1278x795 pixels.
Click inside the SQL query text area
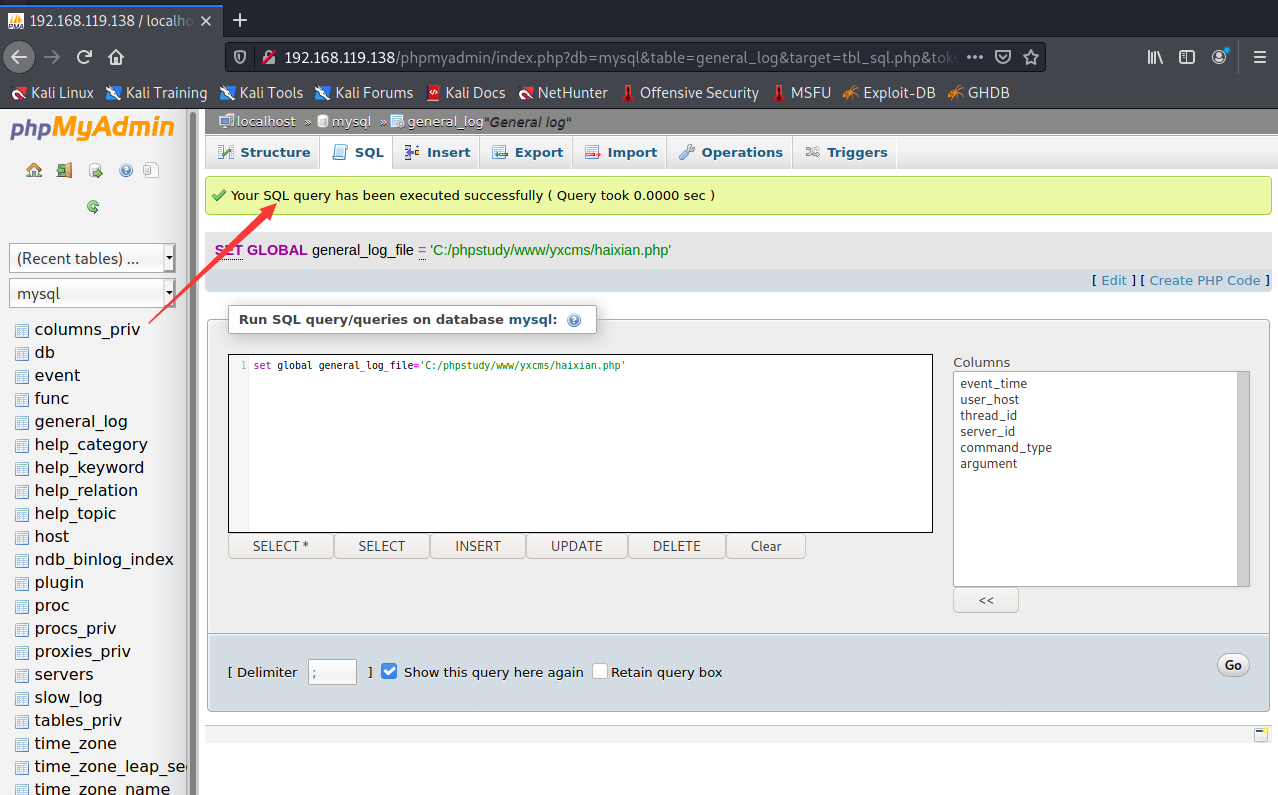click(580, 443)
